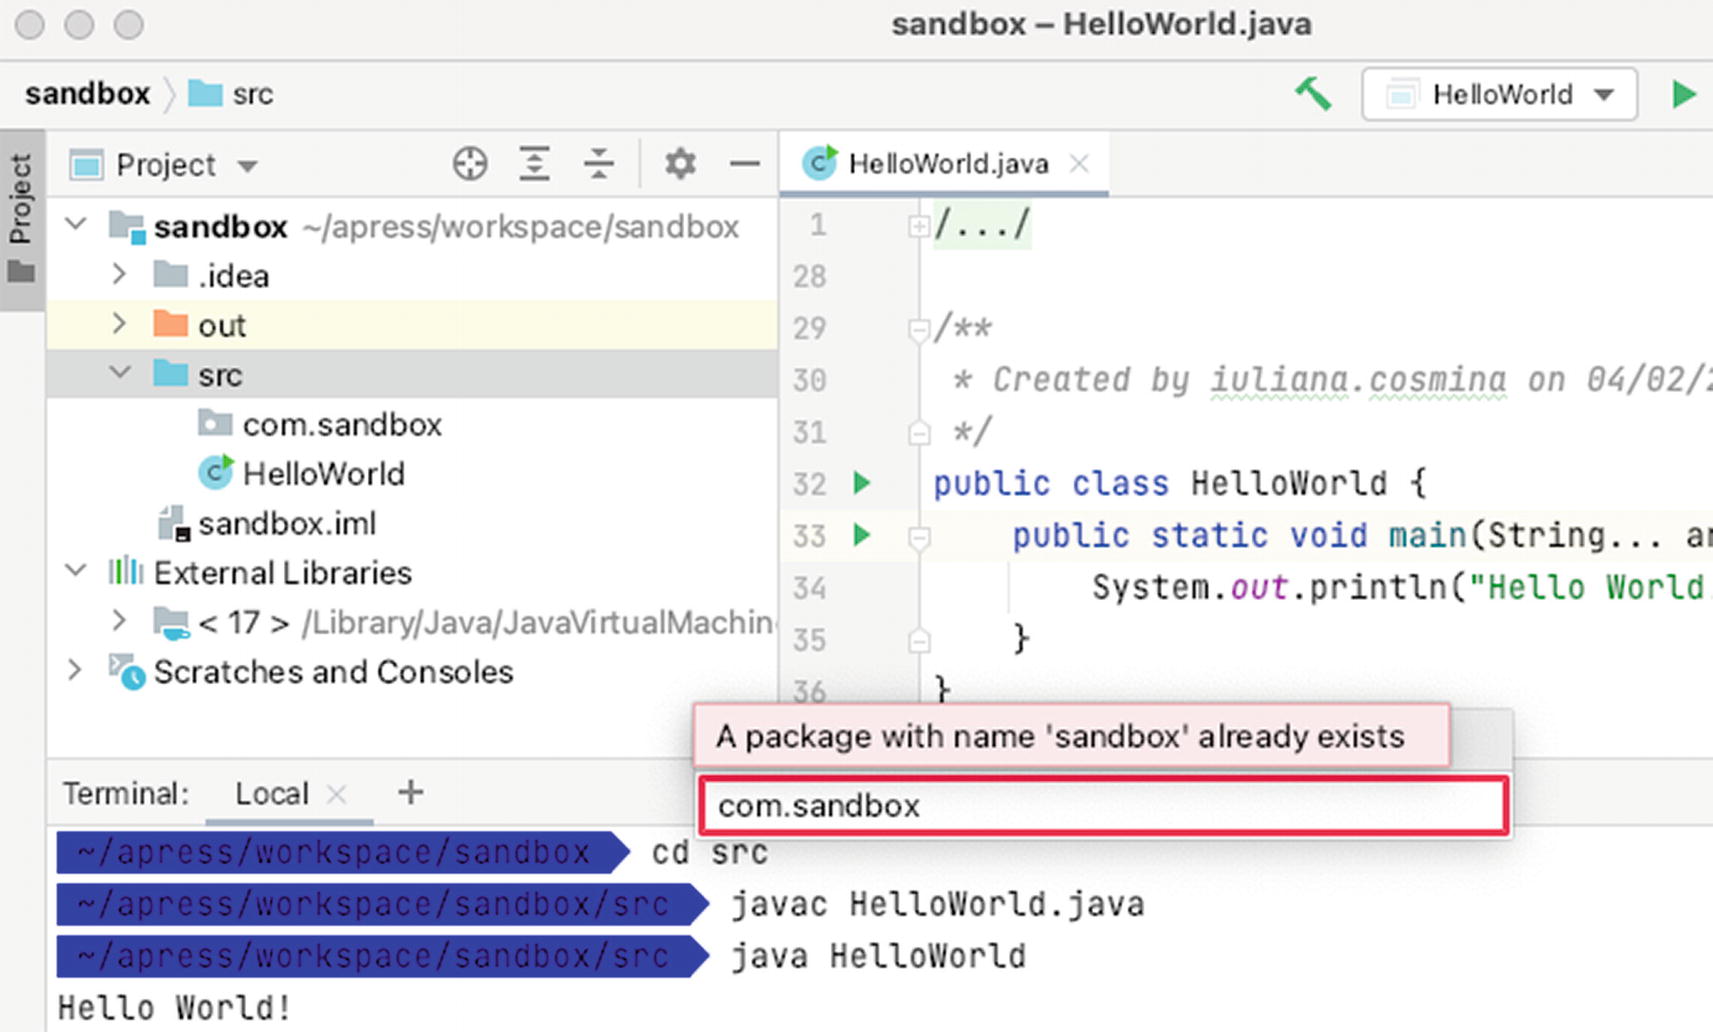Click the sandbox module folder icon
The image size is (1713, 1032).
click(x=127, y=227)
